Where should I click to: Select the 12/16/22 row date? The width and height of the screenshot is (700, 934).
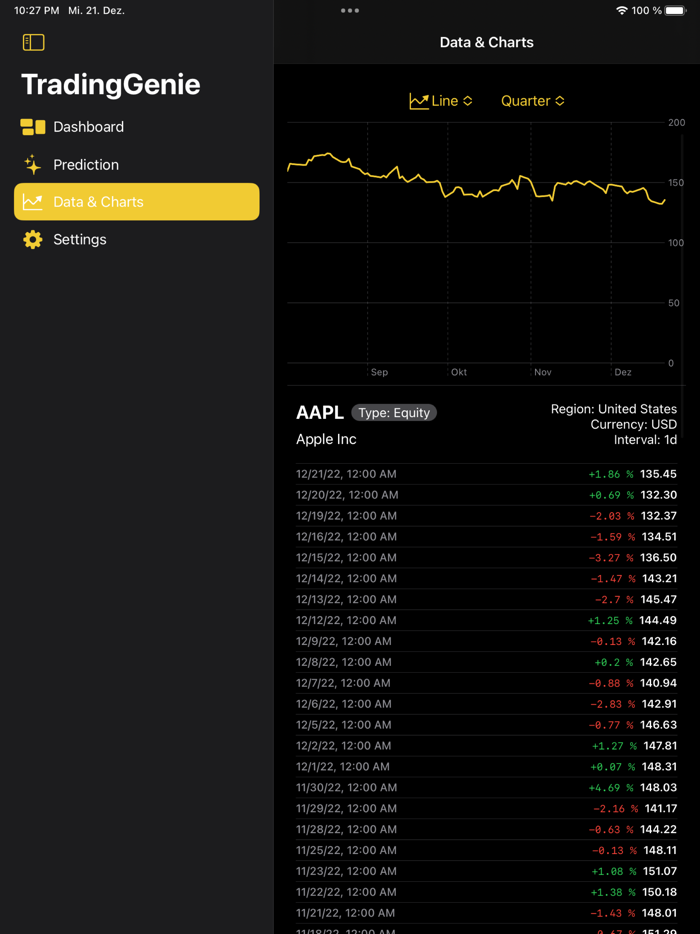click(346, 537)
